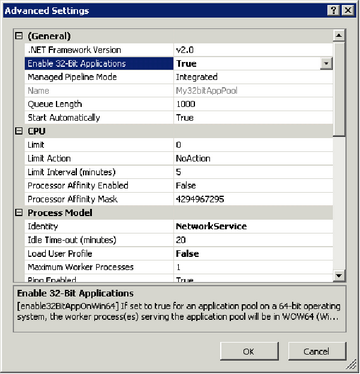This screenshot has width=360, height=374.
Task: Click the scrollbar down arrow
Action: [x=339, y=275]
